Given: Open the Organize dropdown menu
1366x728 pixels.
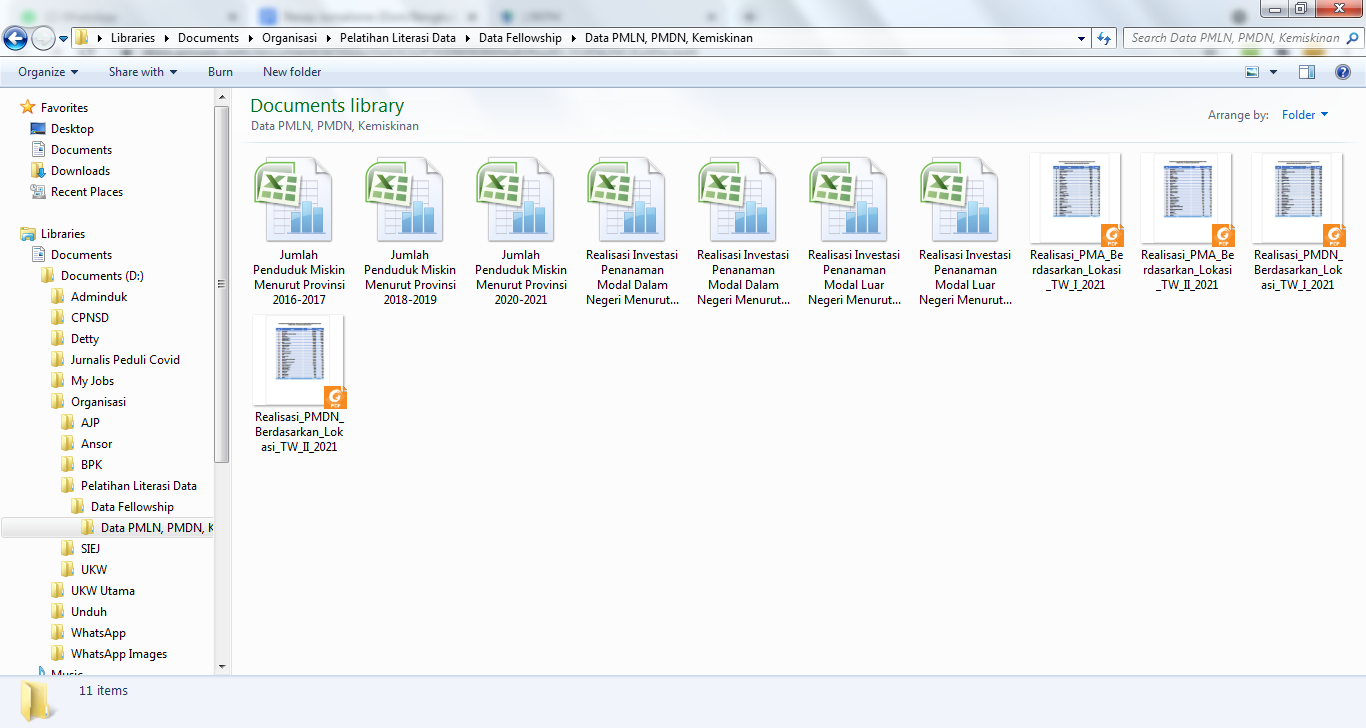Looking at the screenshot, I should click(x=48, y=72).
